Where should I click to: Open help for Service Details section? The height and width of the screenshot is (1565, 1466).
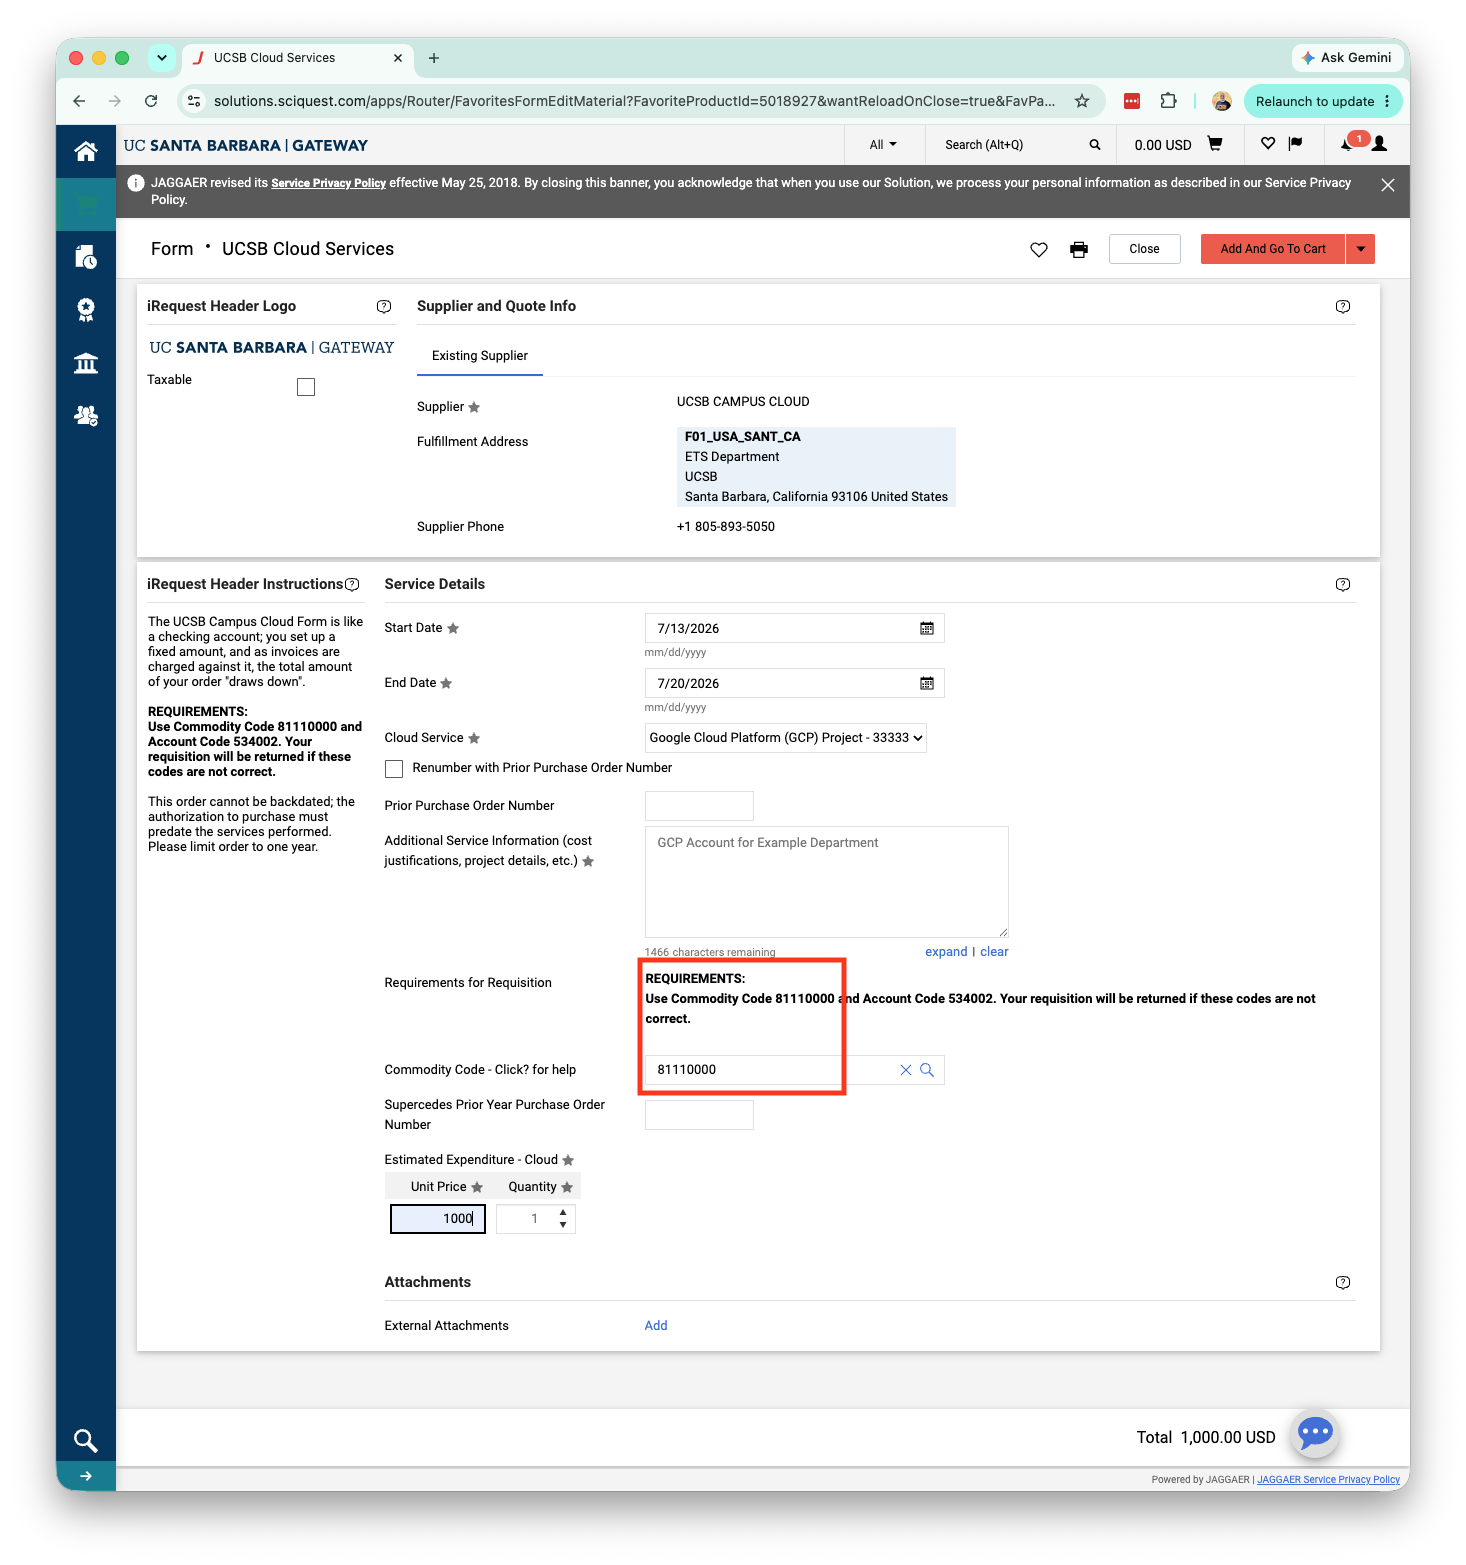(1343, 585)
